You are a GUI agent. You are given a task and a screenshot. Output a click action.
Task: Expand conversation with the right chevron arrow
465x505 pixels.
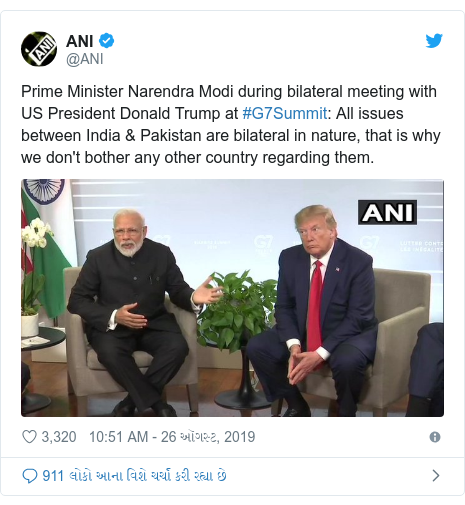pos(436,476)
